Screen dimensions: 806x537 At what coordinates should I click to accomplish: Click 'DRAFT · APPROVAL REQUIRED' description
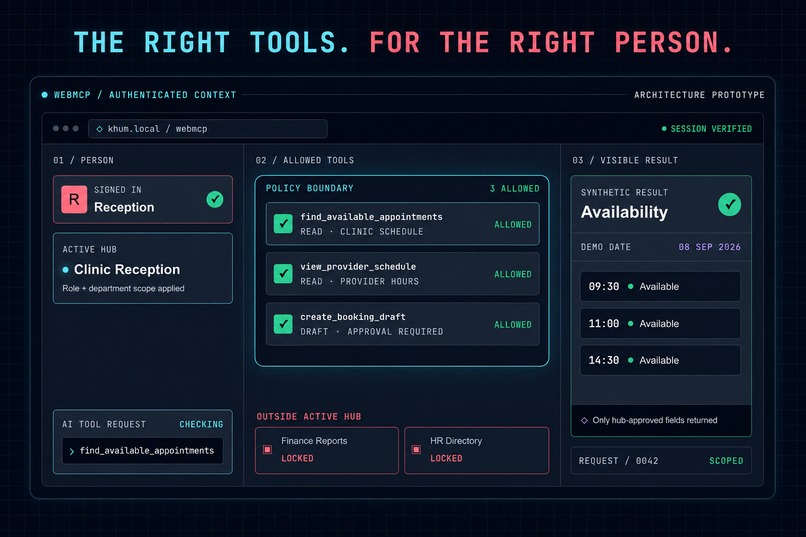(372, 332)
